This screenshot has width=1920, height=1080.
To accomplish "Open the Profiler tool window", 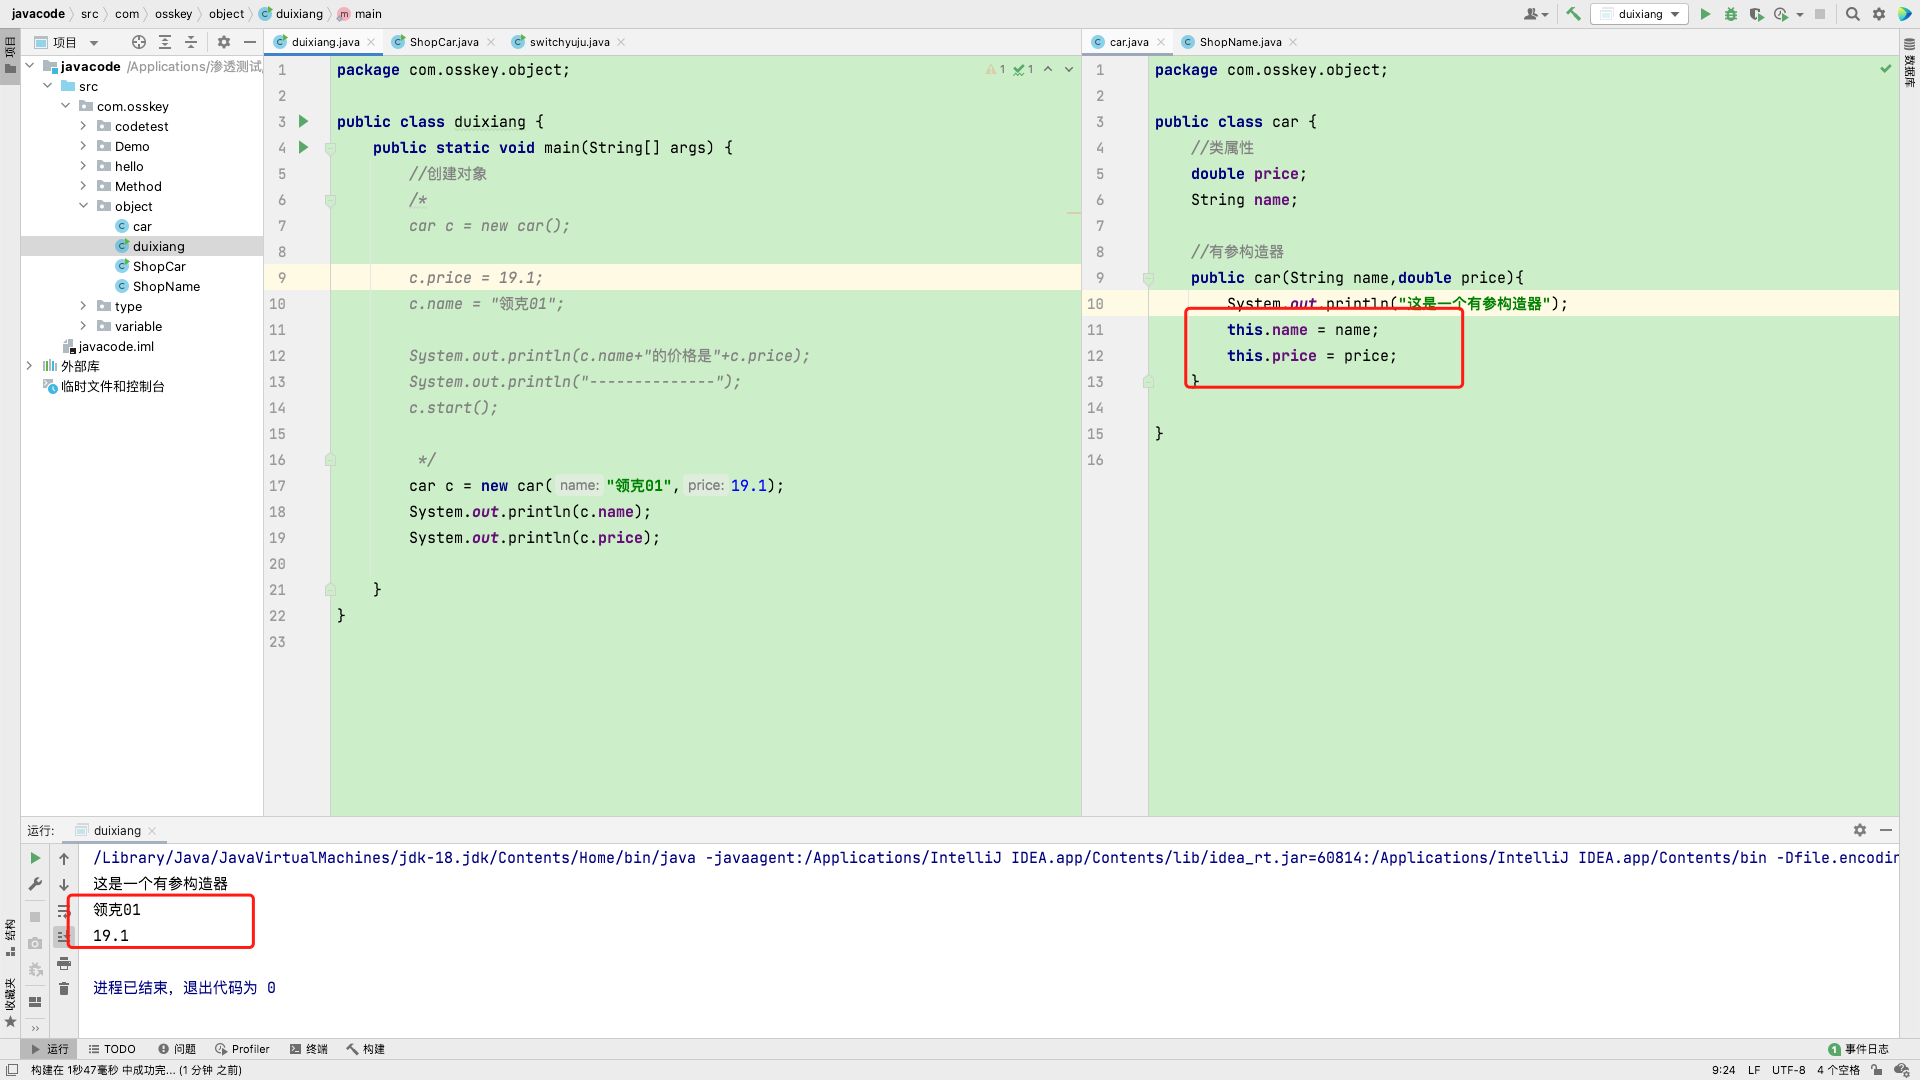I will (242, 1049).
